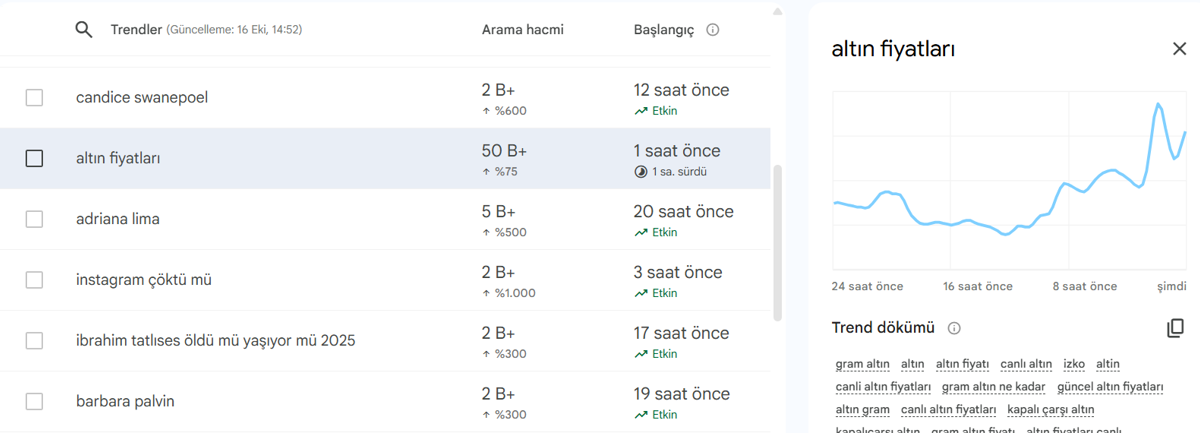Click the kapalı çarşı altın query link
Viewport: 1200px width, 433px height.
(x=1050, y=410)
